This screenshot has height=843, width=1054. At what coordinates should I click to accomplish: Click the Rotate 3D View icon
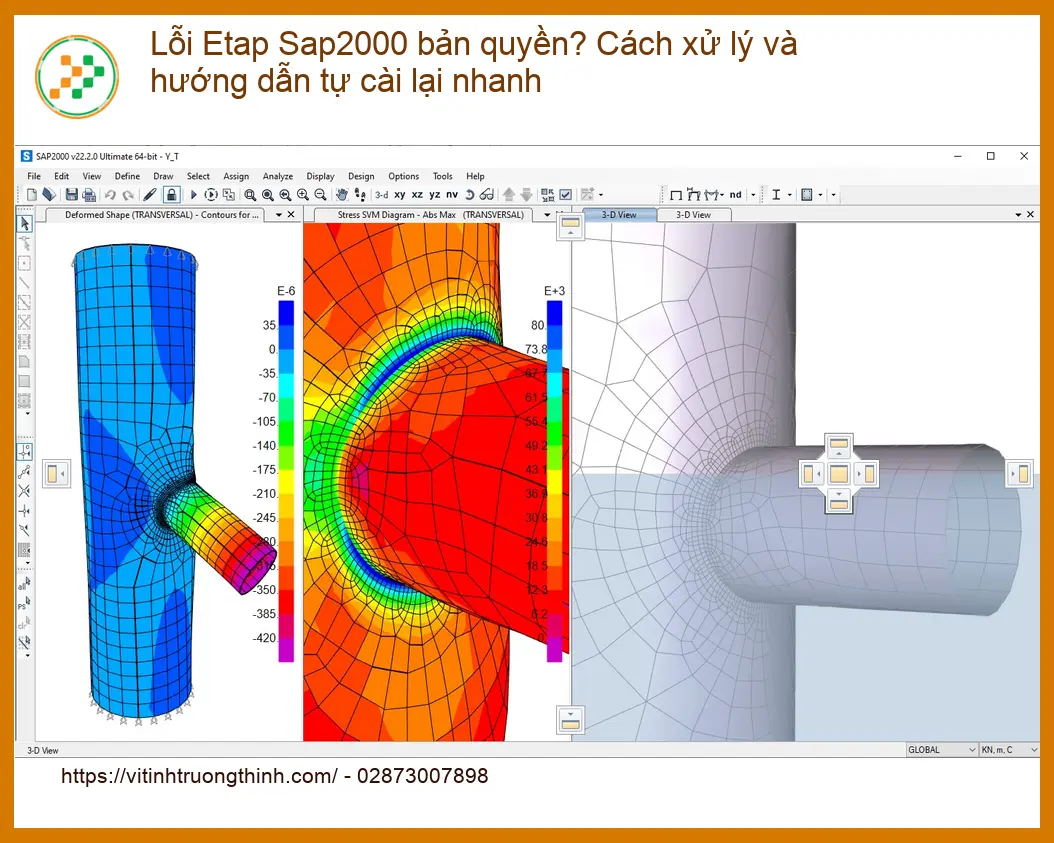pos(469,195)
